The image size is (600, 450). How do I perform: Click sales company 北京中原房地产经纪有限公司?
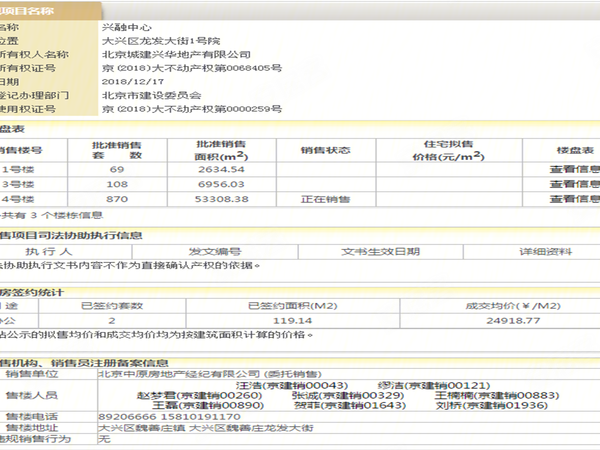[x=179, y=374]
